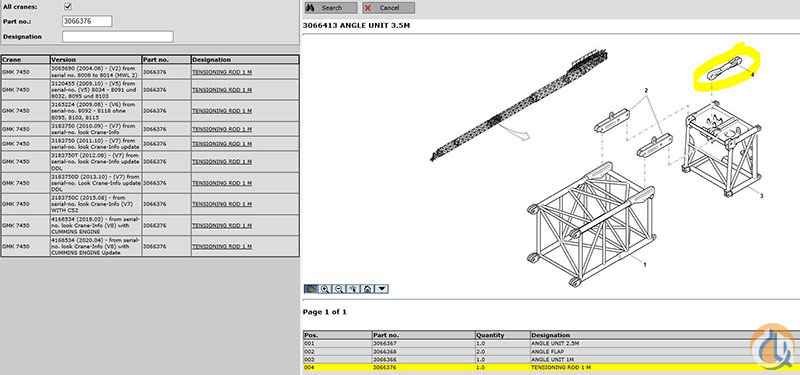Screen dimensions: 800x375
Task: Select version cell 4166534 (2020.04) CUMMINS ENGINE Update
Action: (x=95, y=246)
